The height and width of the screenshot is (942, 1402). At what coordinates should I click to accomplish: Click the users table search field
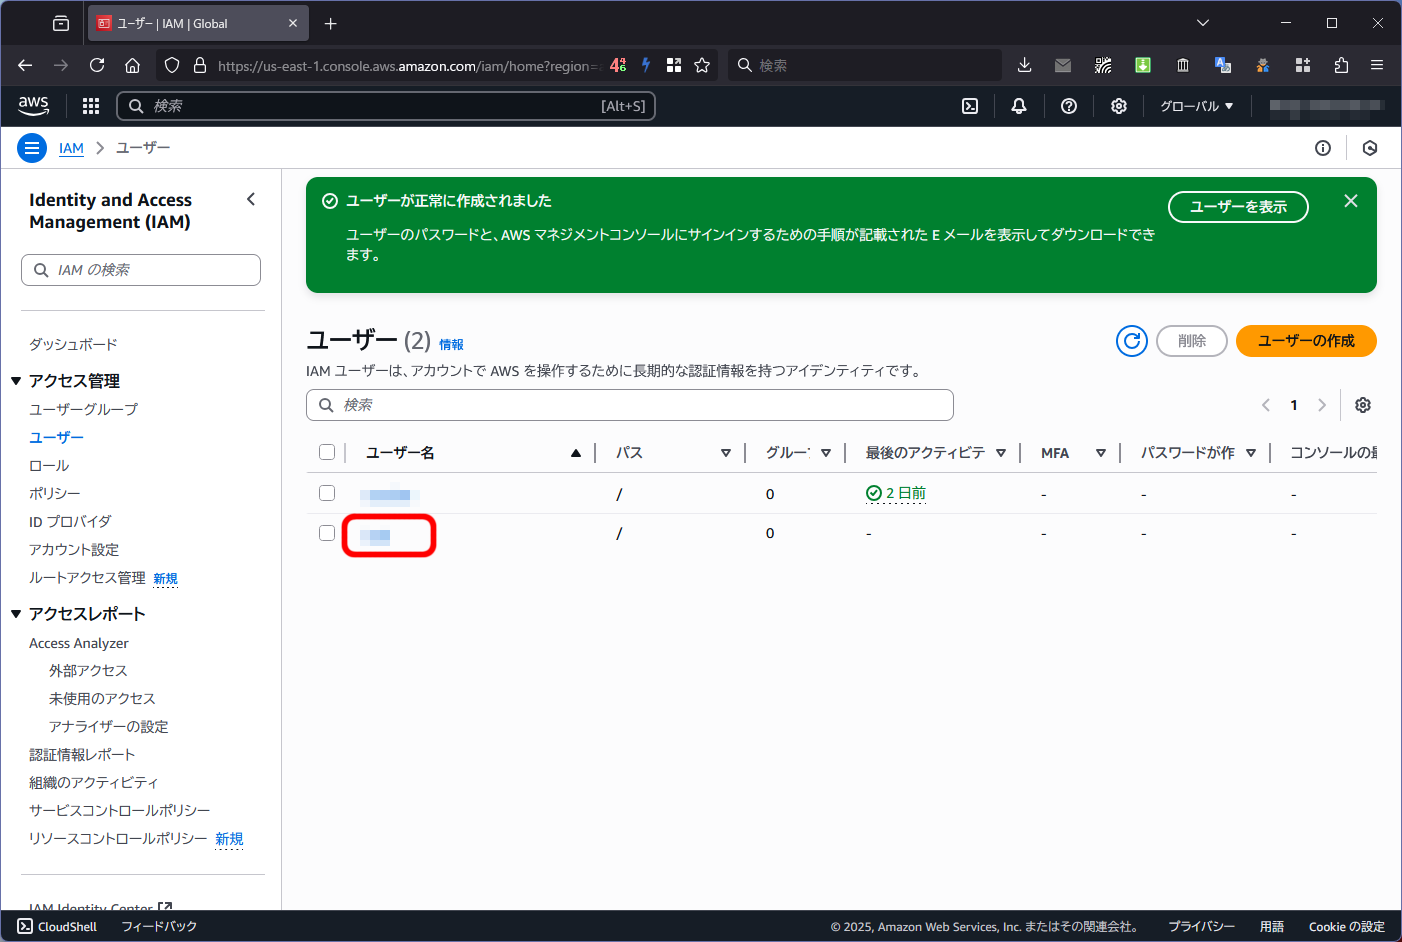coord(630,405)
